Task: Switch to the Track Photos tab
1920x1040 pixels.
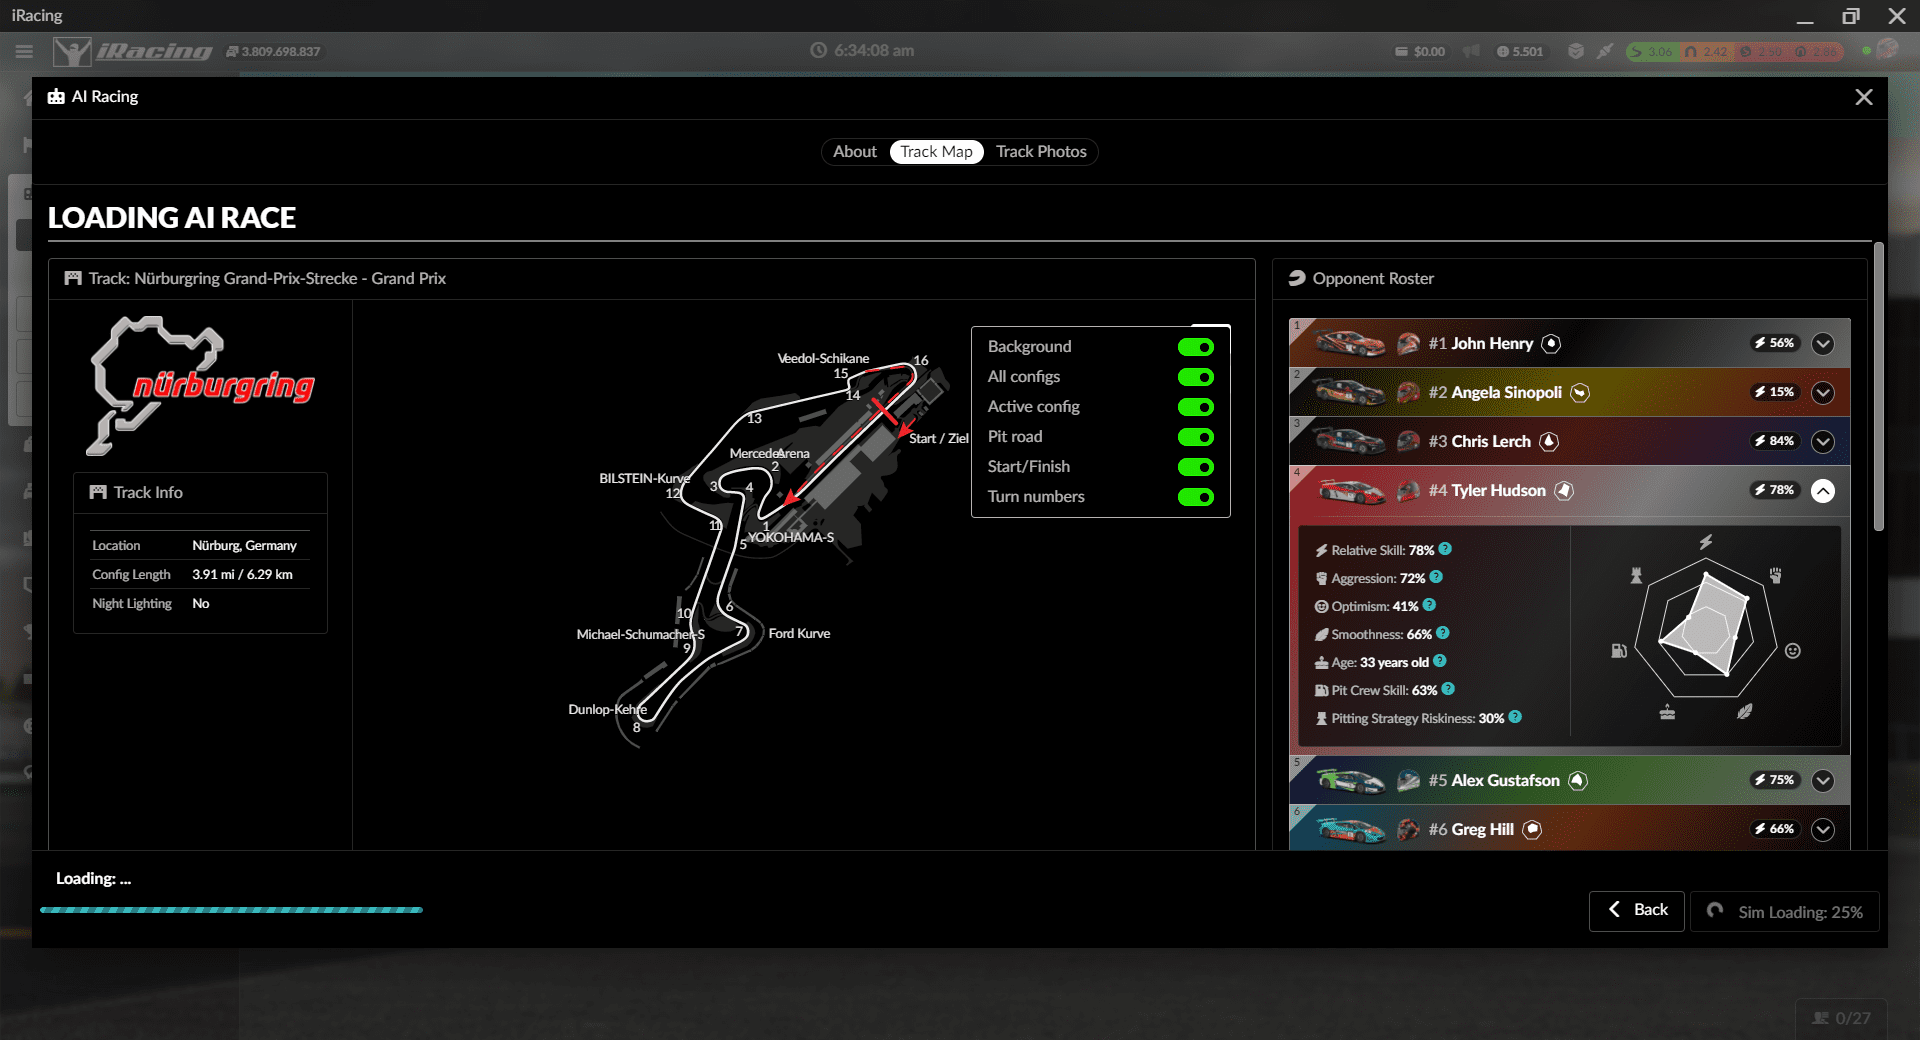Action: click(1041, 152)
